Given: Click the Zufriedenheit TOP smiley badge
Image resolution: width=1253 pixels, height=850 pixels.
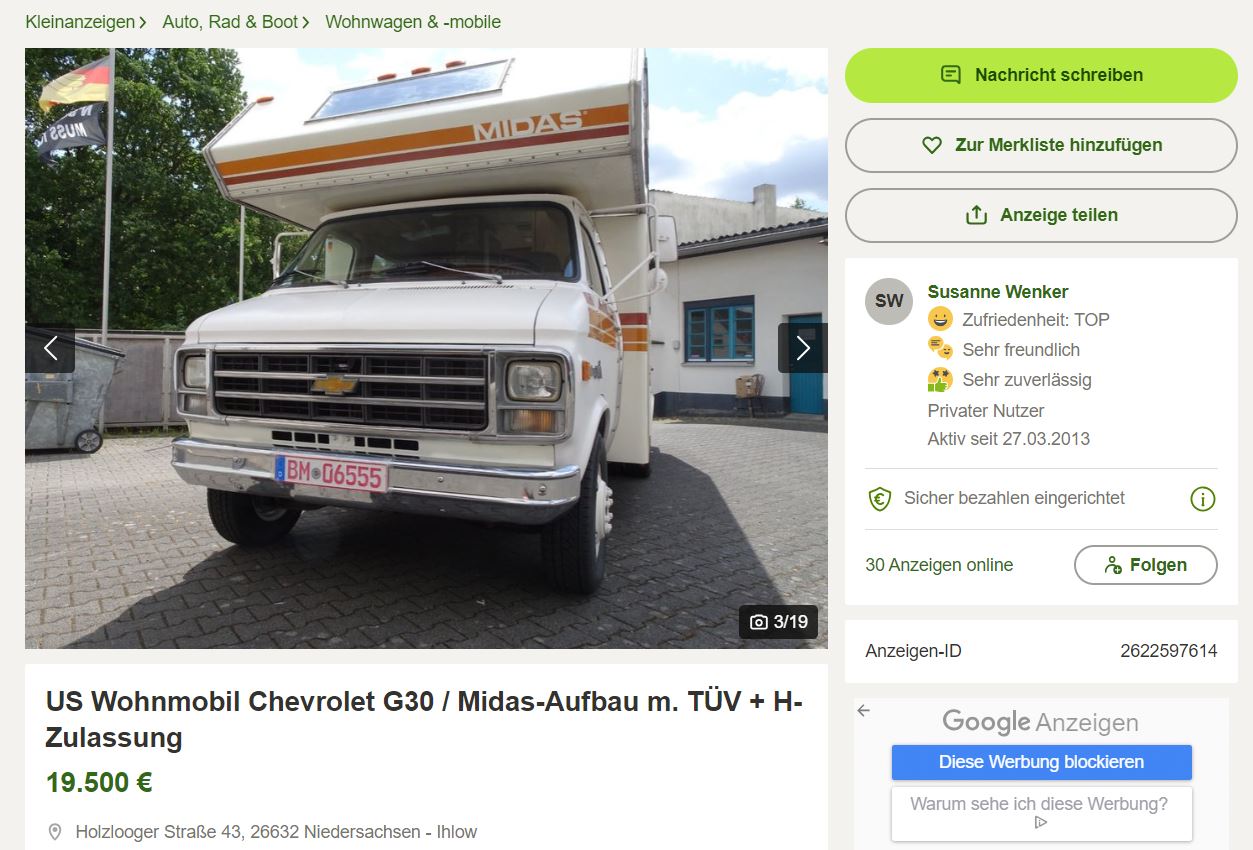Looking at the screenshot, I should coord(940,320).
